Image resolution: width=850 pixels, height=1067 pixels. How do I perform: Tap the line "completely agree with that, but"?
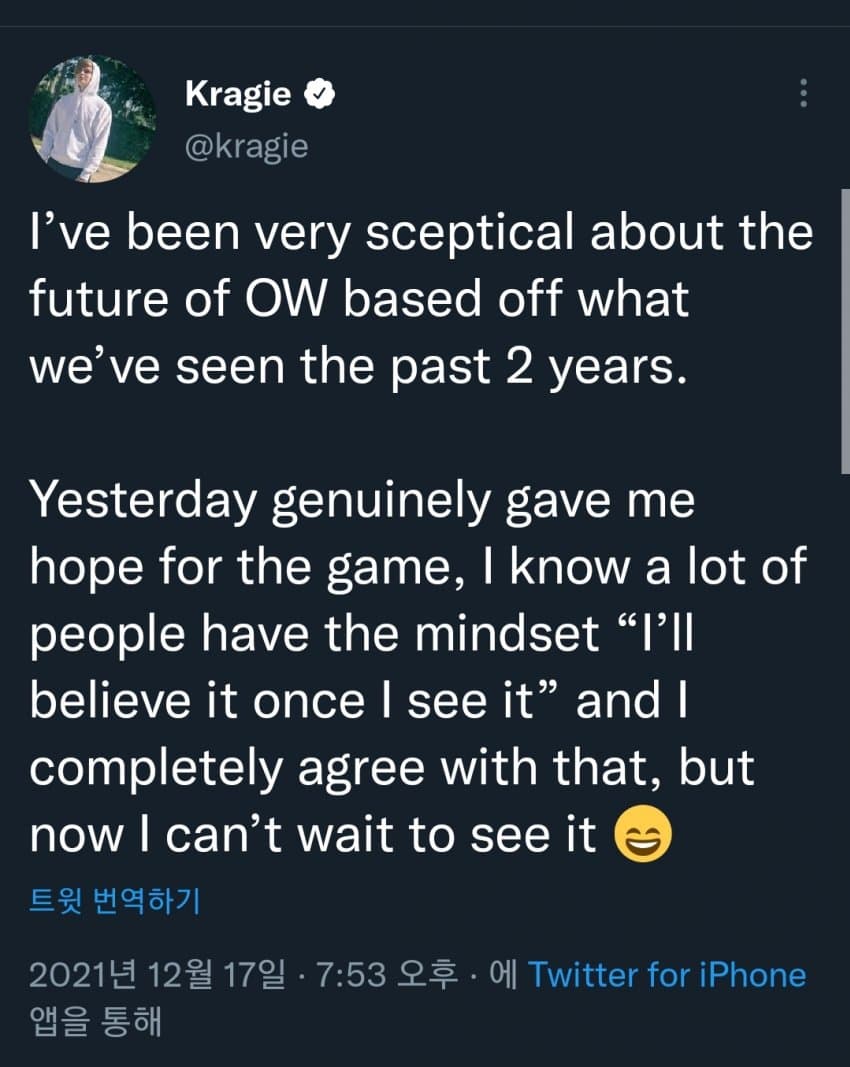(x=391, y=769)
